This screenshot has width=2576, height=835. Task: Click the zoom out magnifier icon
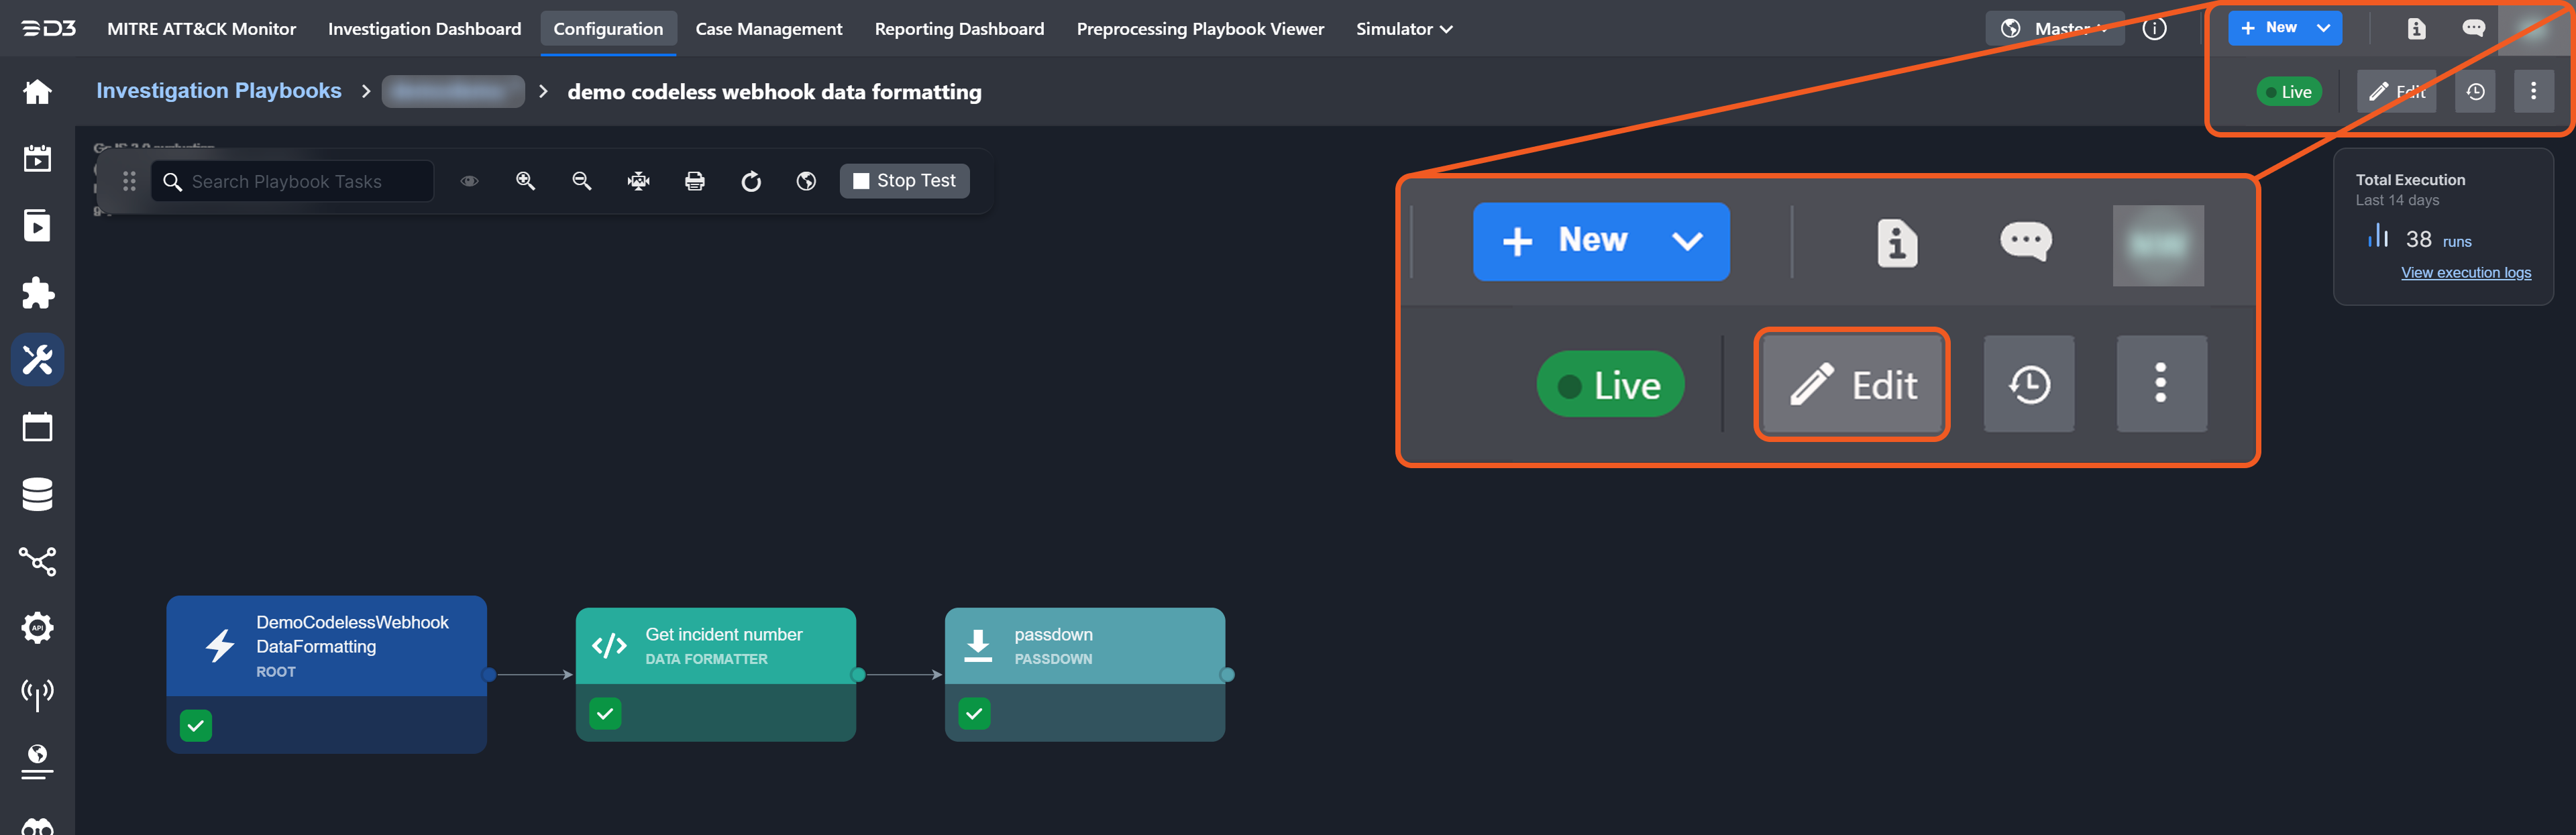[x=581, y=181]
